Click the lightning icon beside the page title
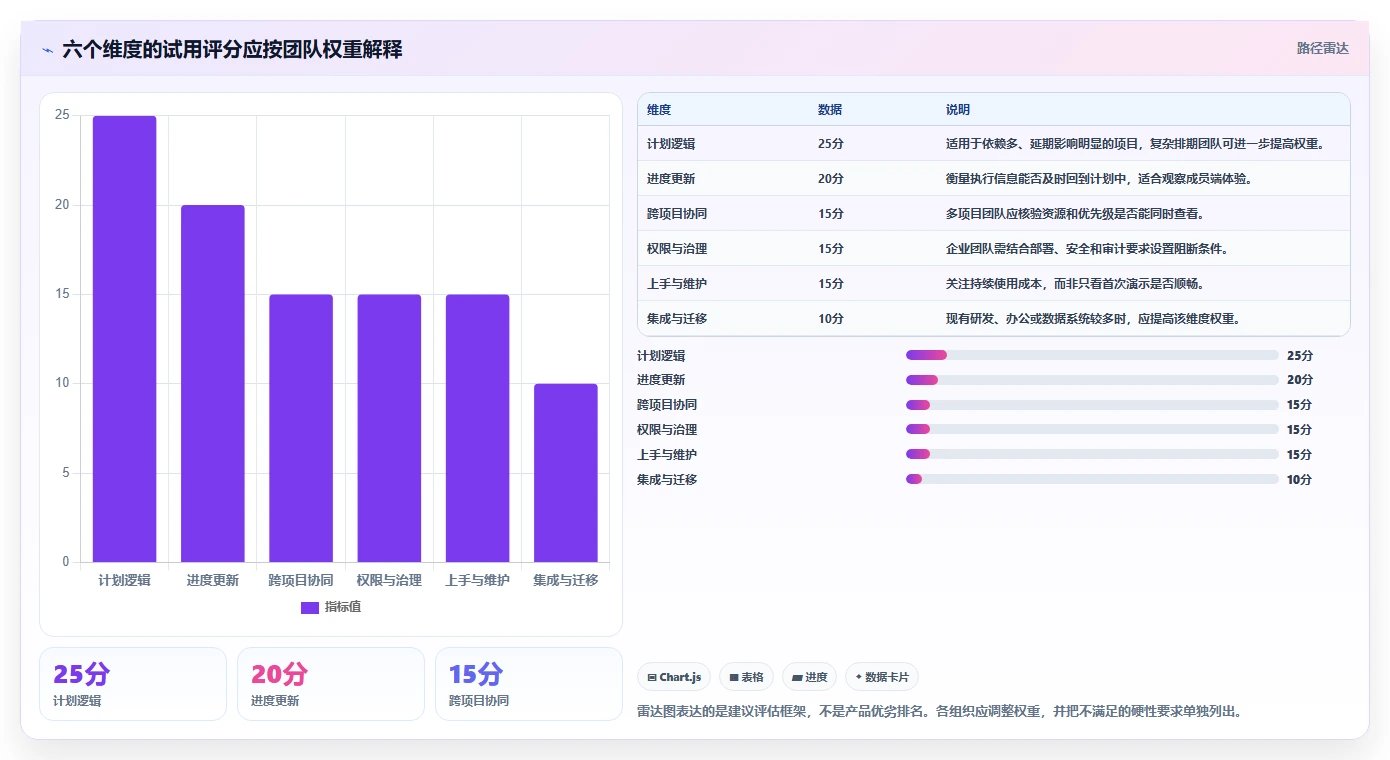1390x760 pixels. click(x=47, y=49)
